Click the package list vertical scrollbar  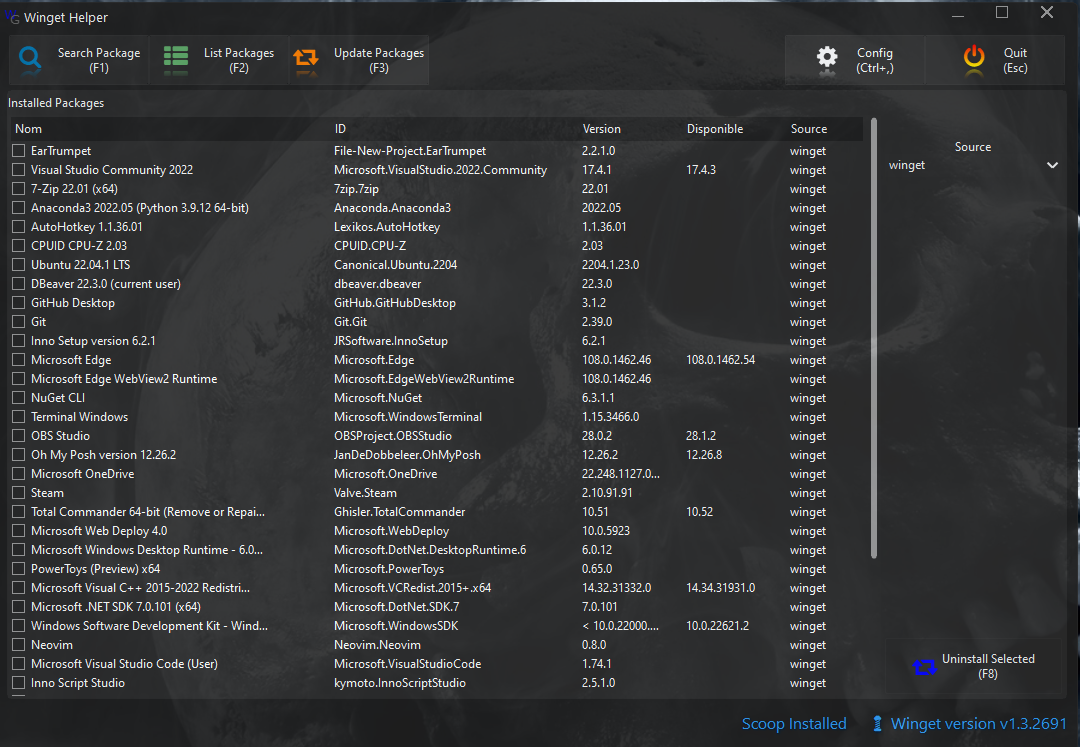(874, 337)
